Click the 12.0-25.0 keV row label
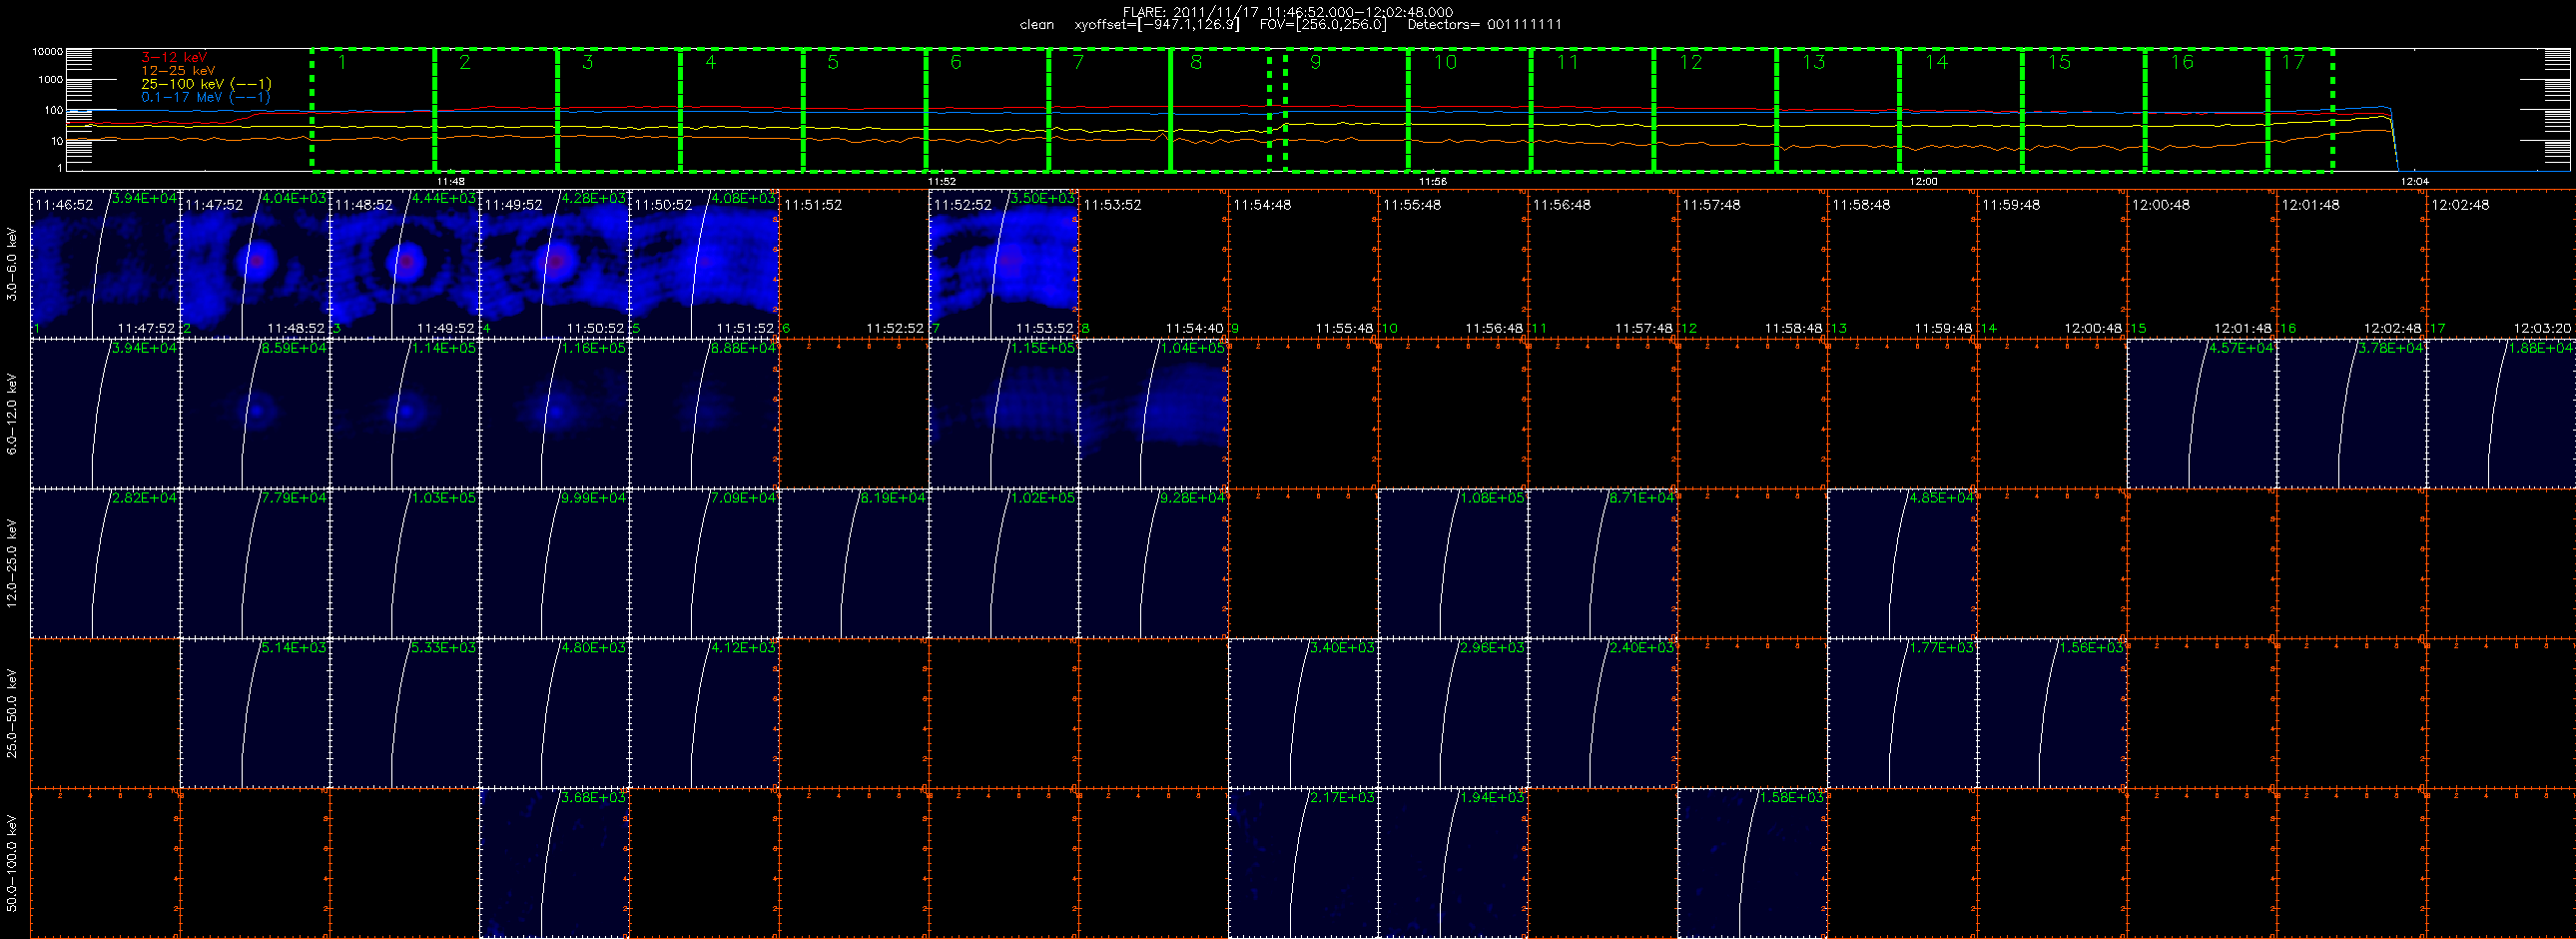Viewport: 2576px width, 939px height. point(12,563)
